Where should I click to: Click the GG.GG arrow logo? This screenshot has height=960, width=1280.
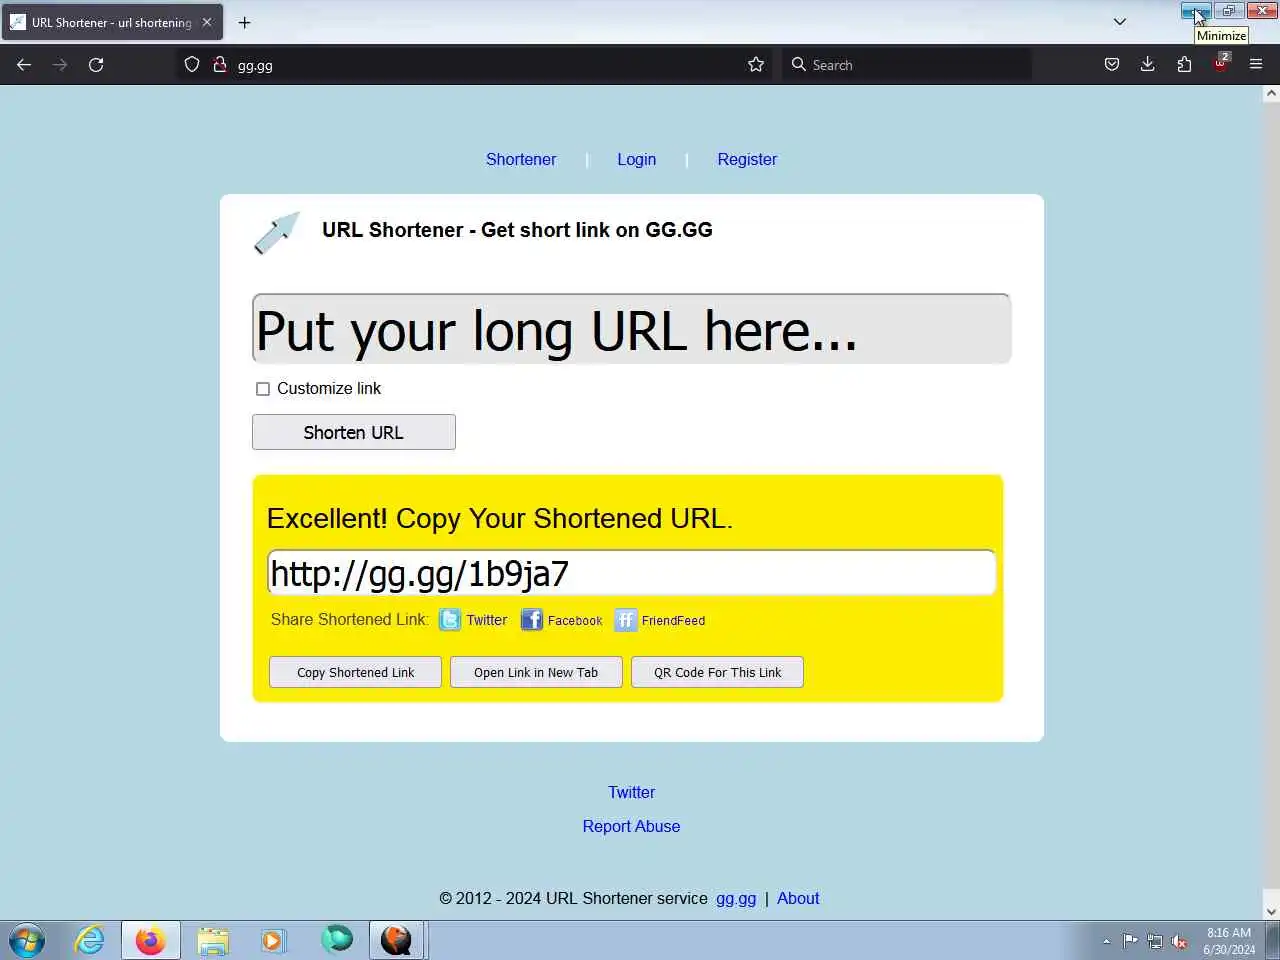[x=277, y=232]
